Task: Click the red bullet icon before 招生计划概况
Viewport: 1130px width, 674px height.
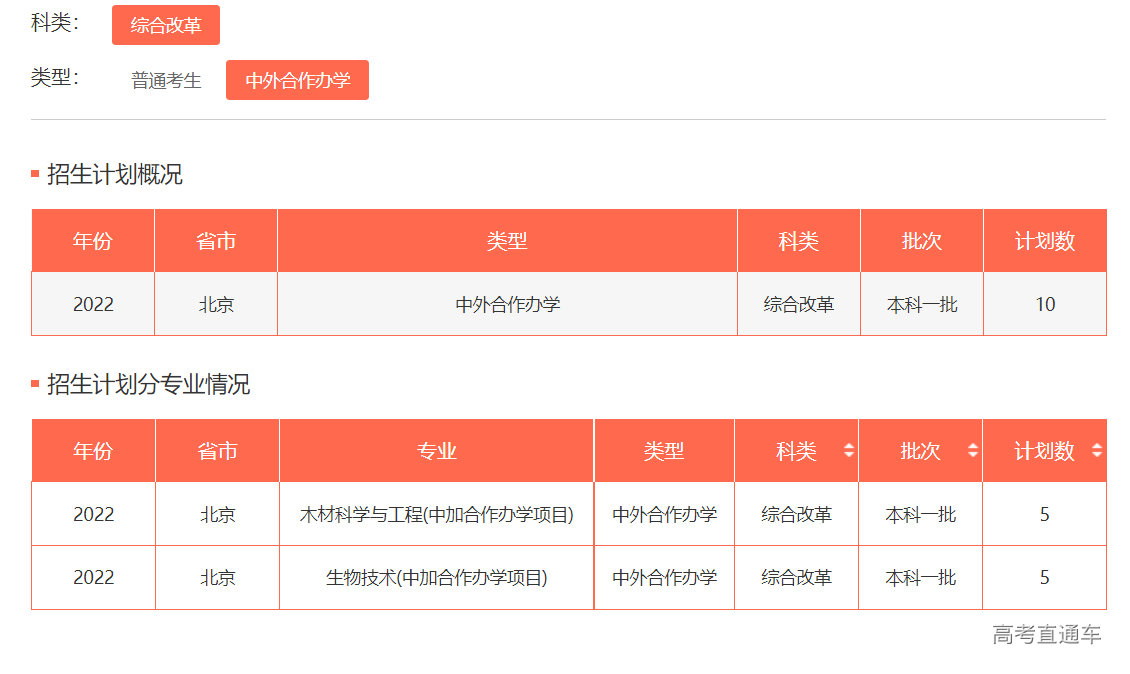Action: pyautogui.click(x=36, y=172)
